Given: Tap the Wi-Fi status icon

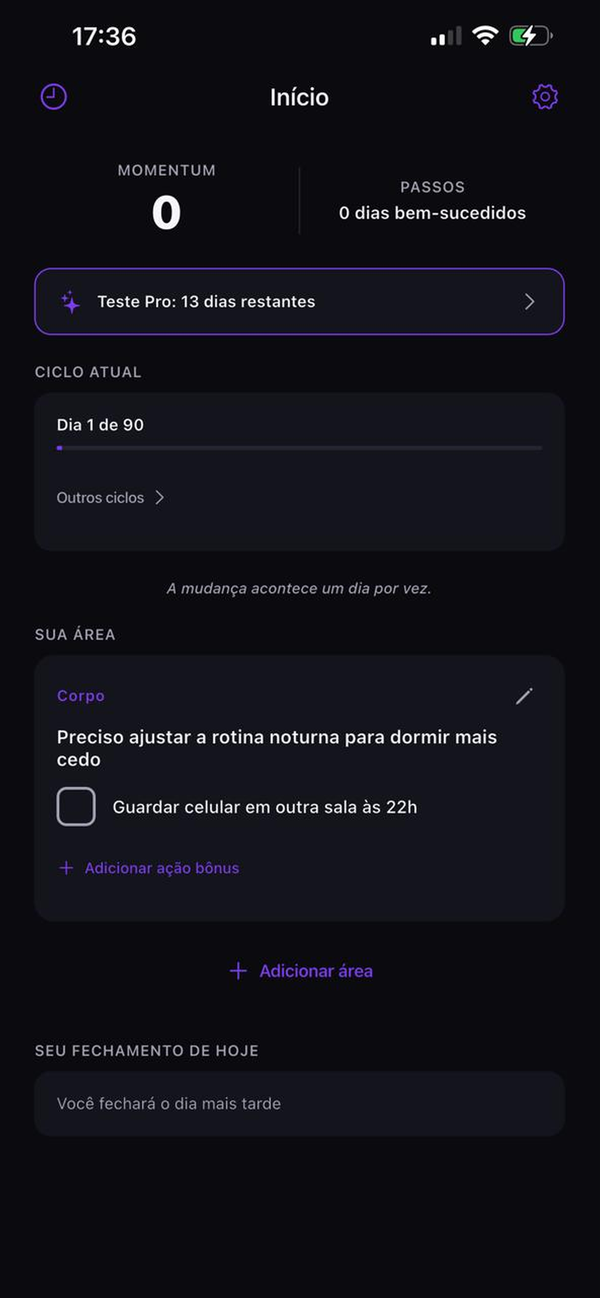Looking at the screenshot, I should point(485,35).
